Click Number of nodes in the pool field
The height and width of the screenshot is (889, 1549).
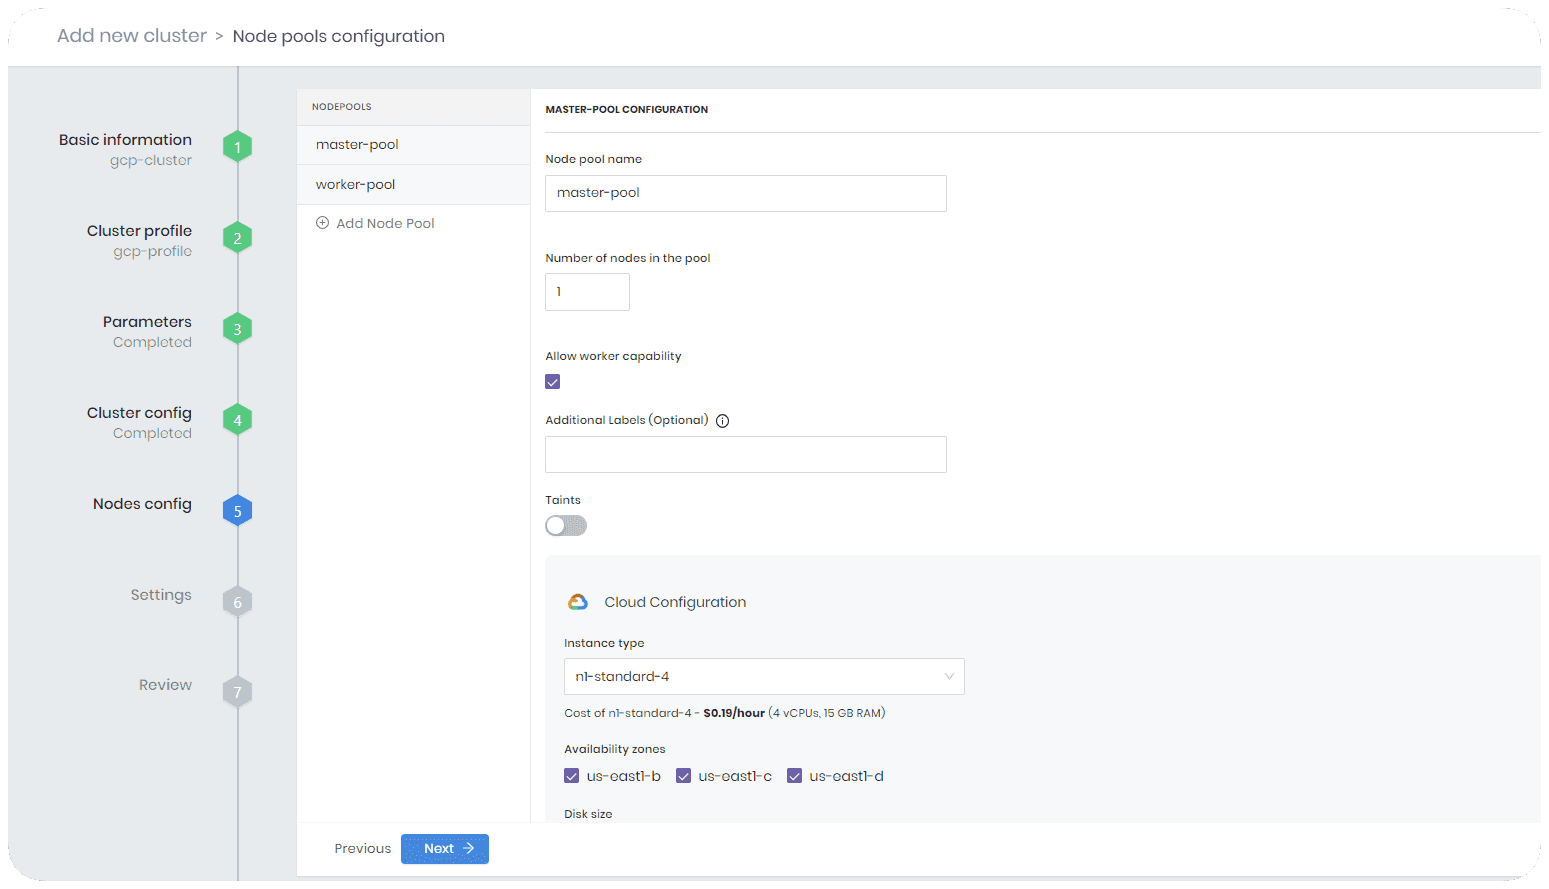[x=588, y=292]
